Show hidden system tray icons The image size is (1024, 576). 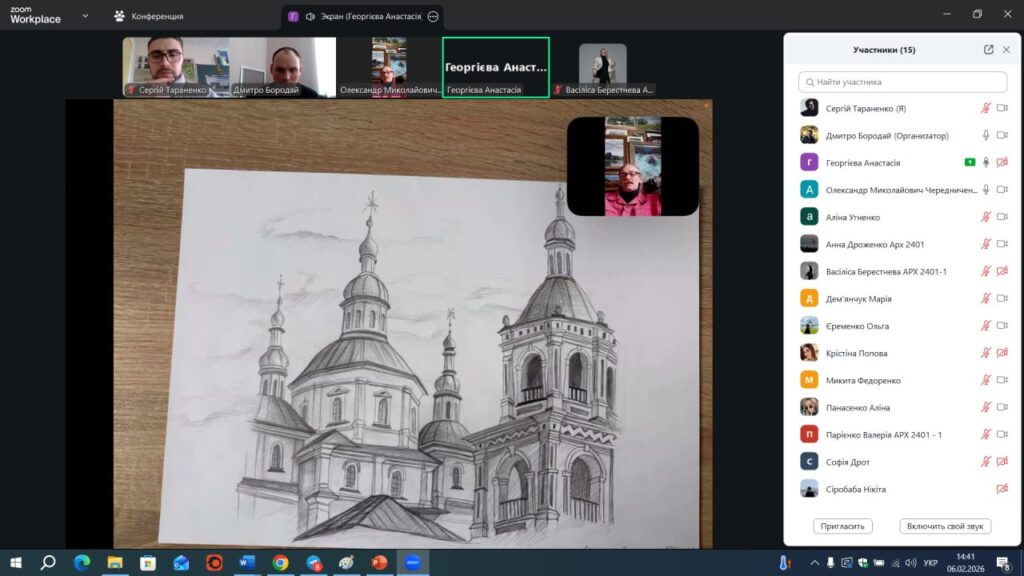point(814,563)
